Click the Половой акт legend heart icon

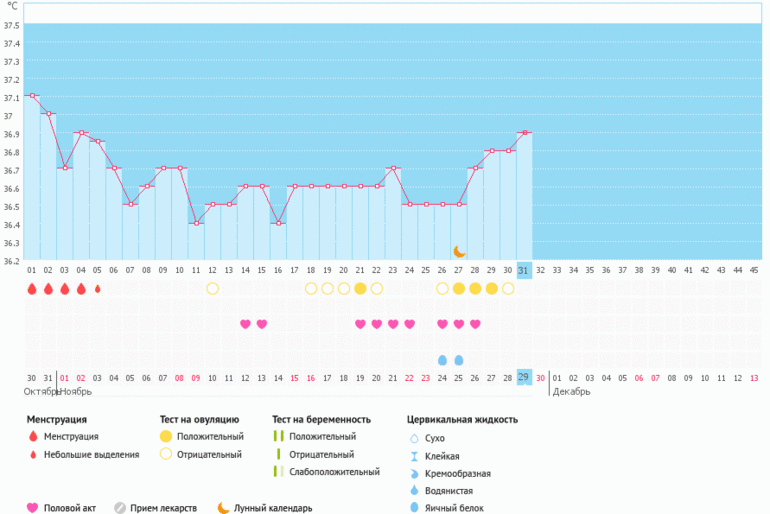coord(32,507)
